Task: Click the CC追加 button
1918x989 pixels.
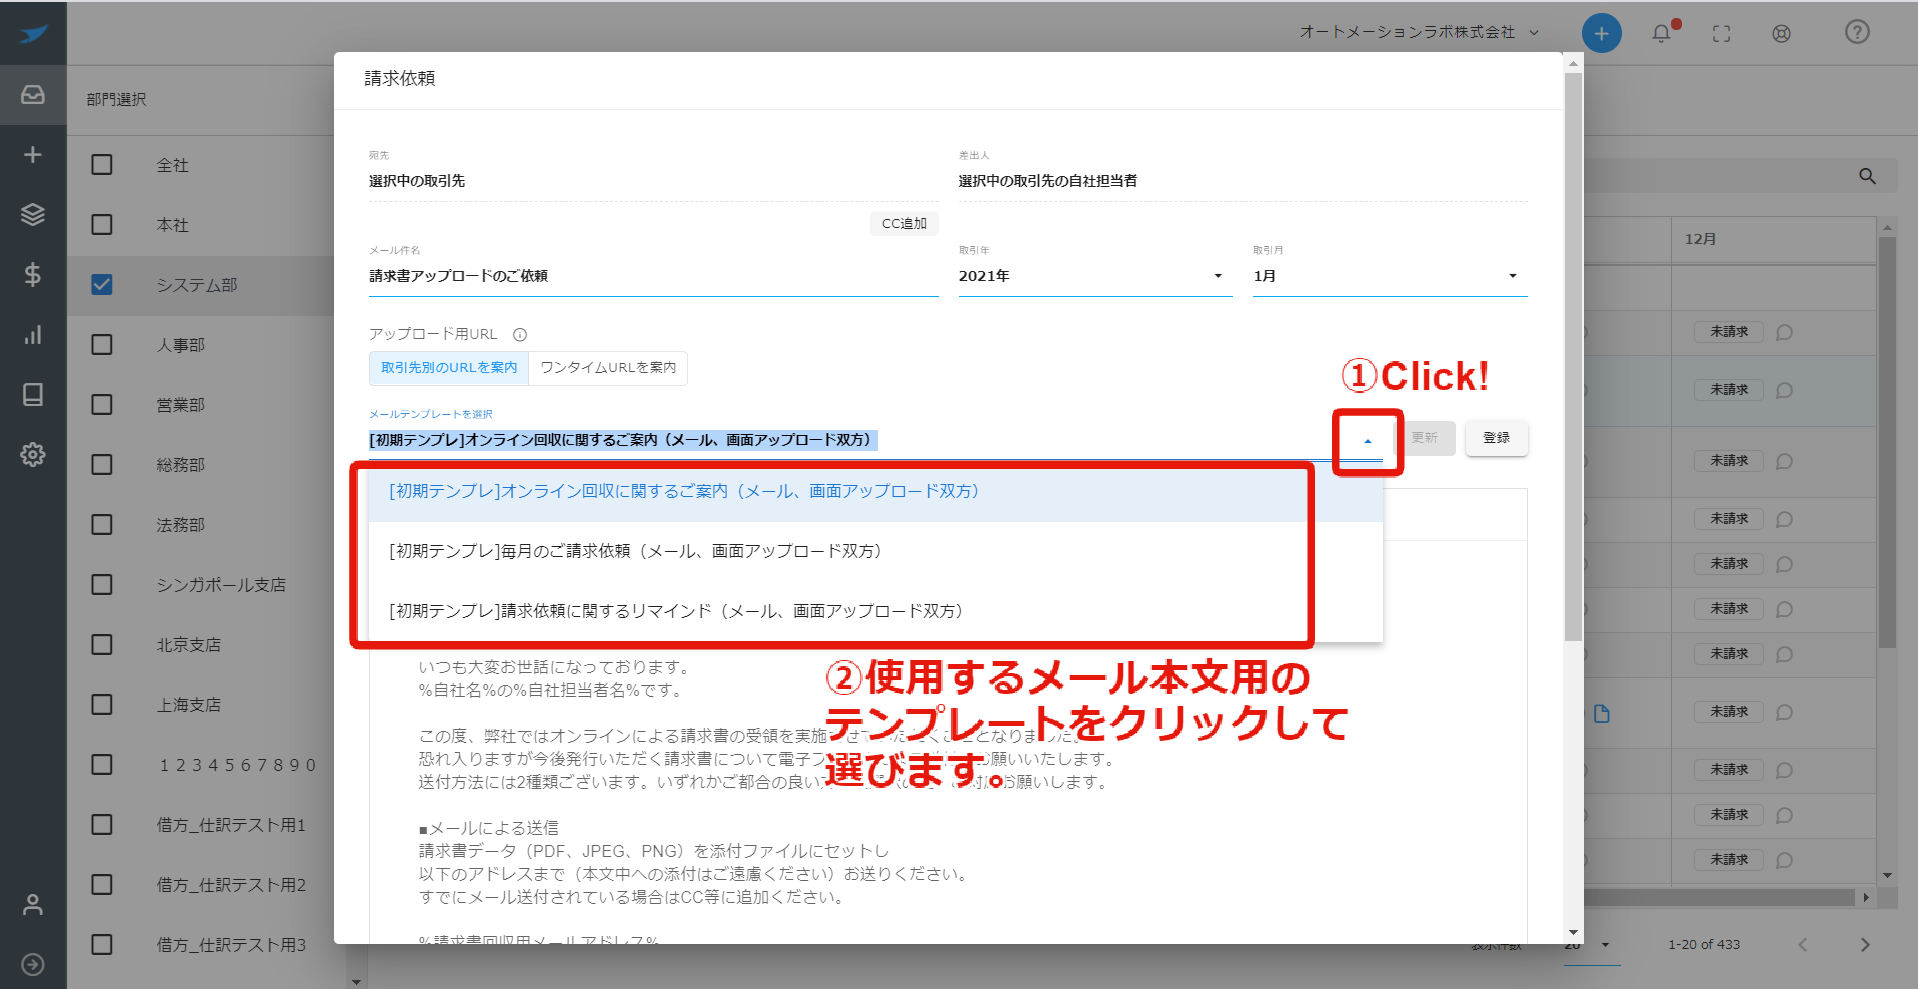Action: click(x=904, y=224)
